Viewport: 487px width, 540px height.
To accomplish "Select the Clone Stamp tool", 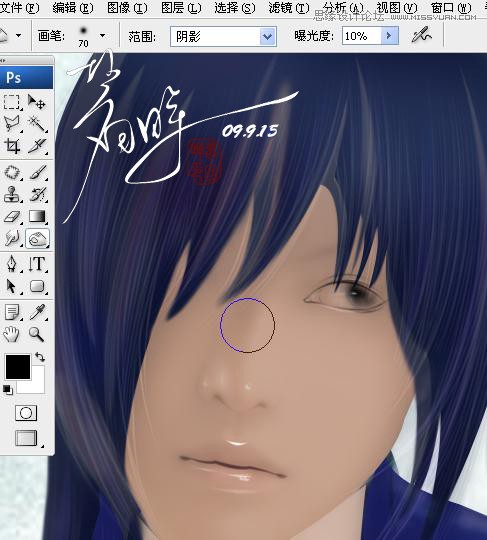I will coord(11,195).
